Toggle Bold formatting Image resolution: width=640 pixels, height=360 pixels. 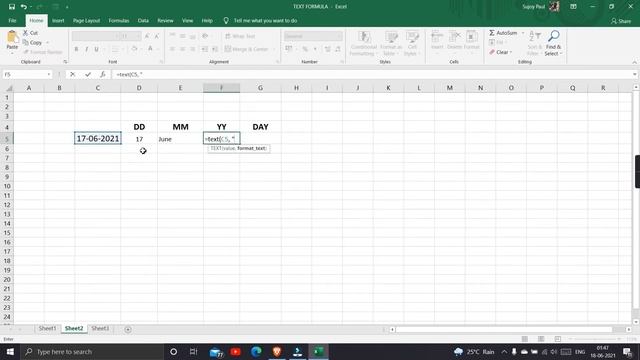click(76, 49)
